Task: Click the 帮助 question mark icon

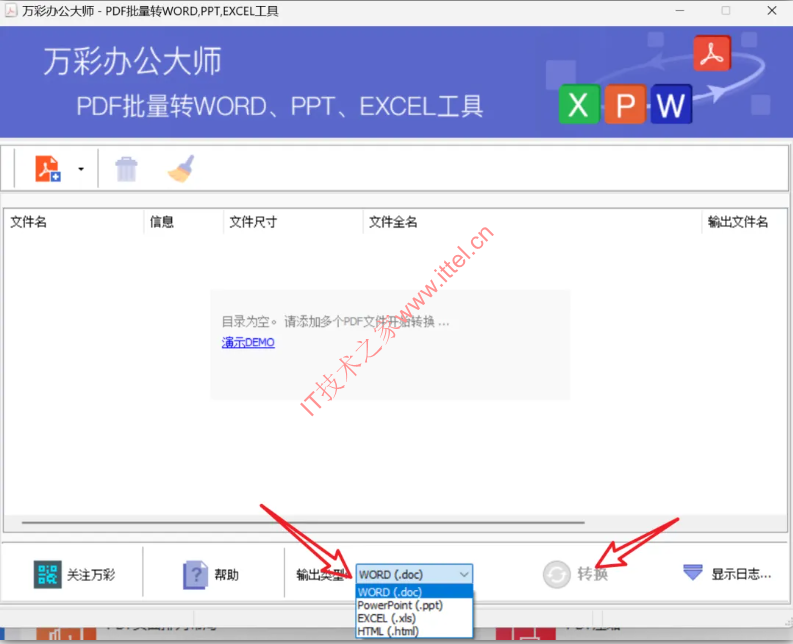Action: click(195, 575)
